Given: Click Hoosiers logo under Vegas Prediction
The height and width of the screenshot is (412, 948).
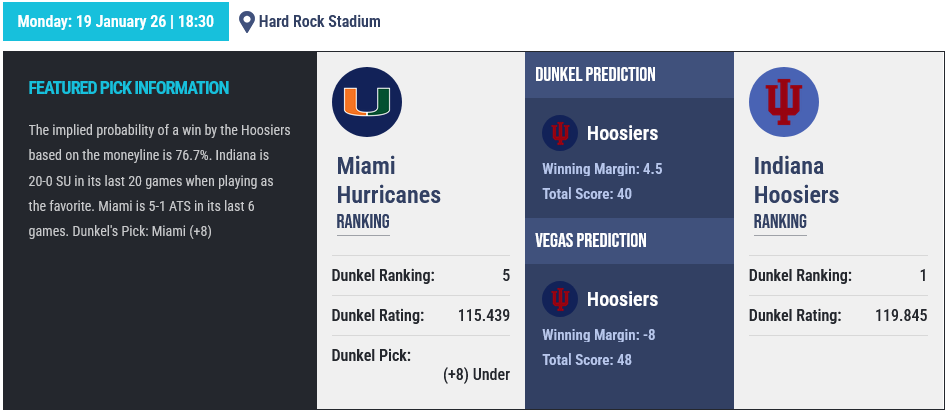Looking at the screenshot, I should point(560,299).
